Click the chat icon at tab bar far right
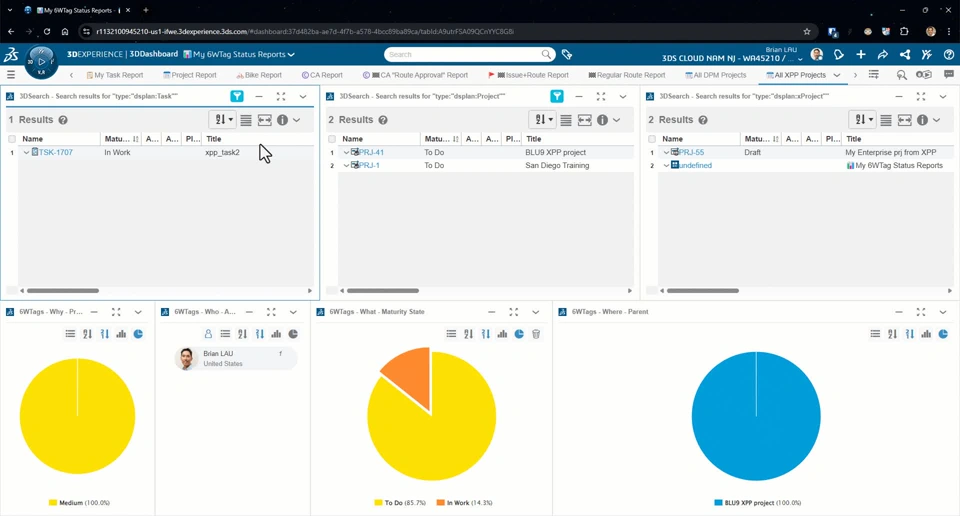The width and height of the screenshot is (960, 516). coord(949,75)
